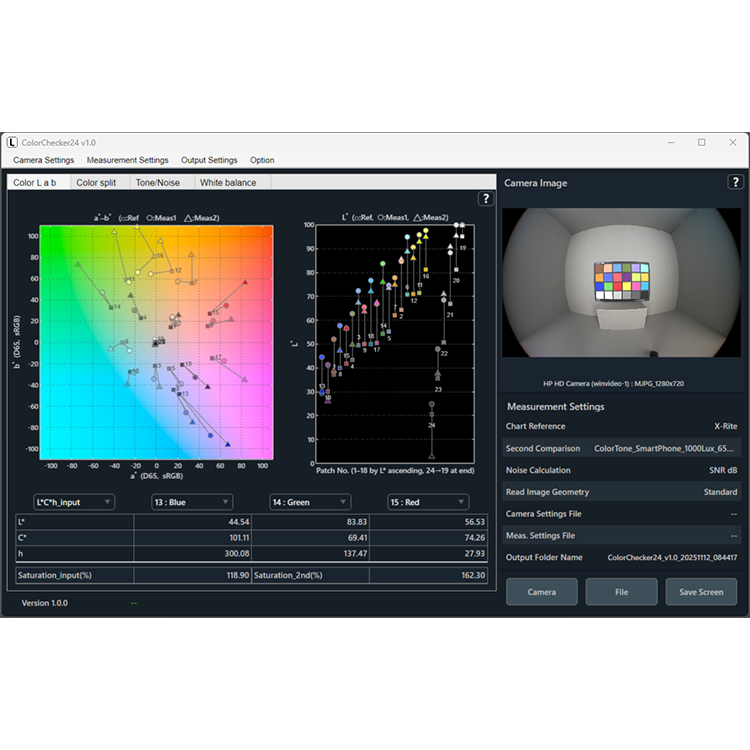
Task: Click the camera image preview thumbnail
Action: pyautogui.click(x=621, y=283)
